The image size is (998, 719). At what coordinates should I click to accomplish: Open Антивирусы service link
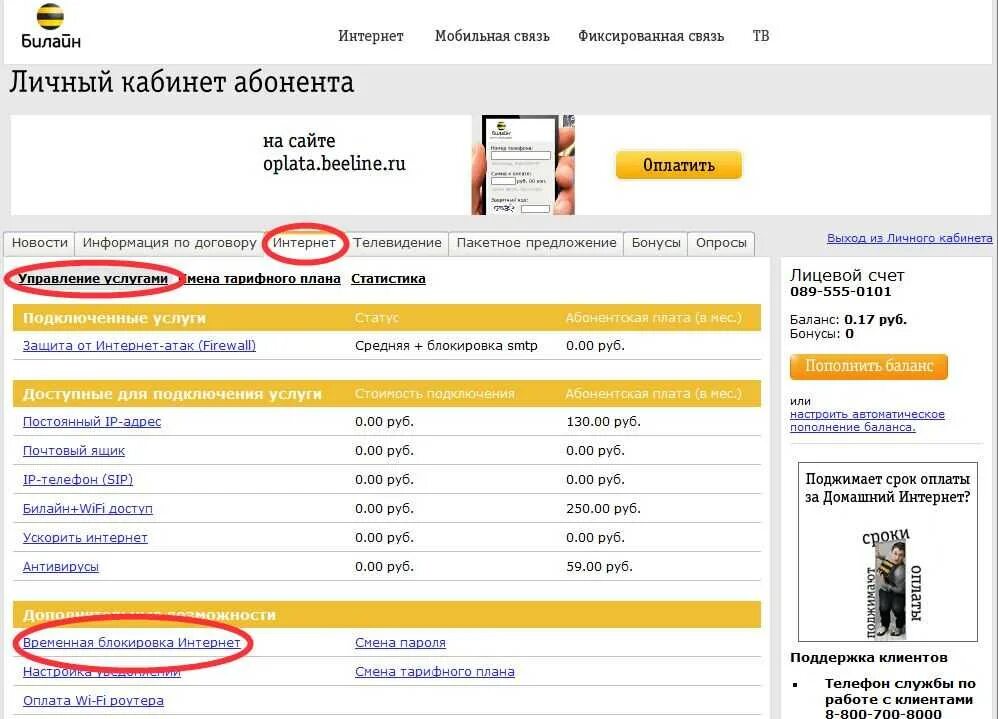click(x=61, y=567)
